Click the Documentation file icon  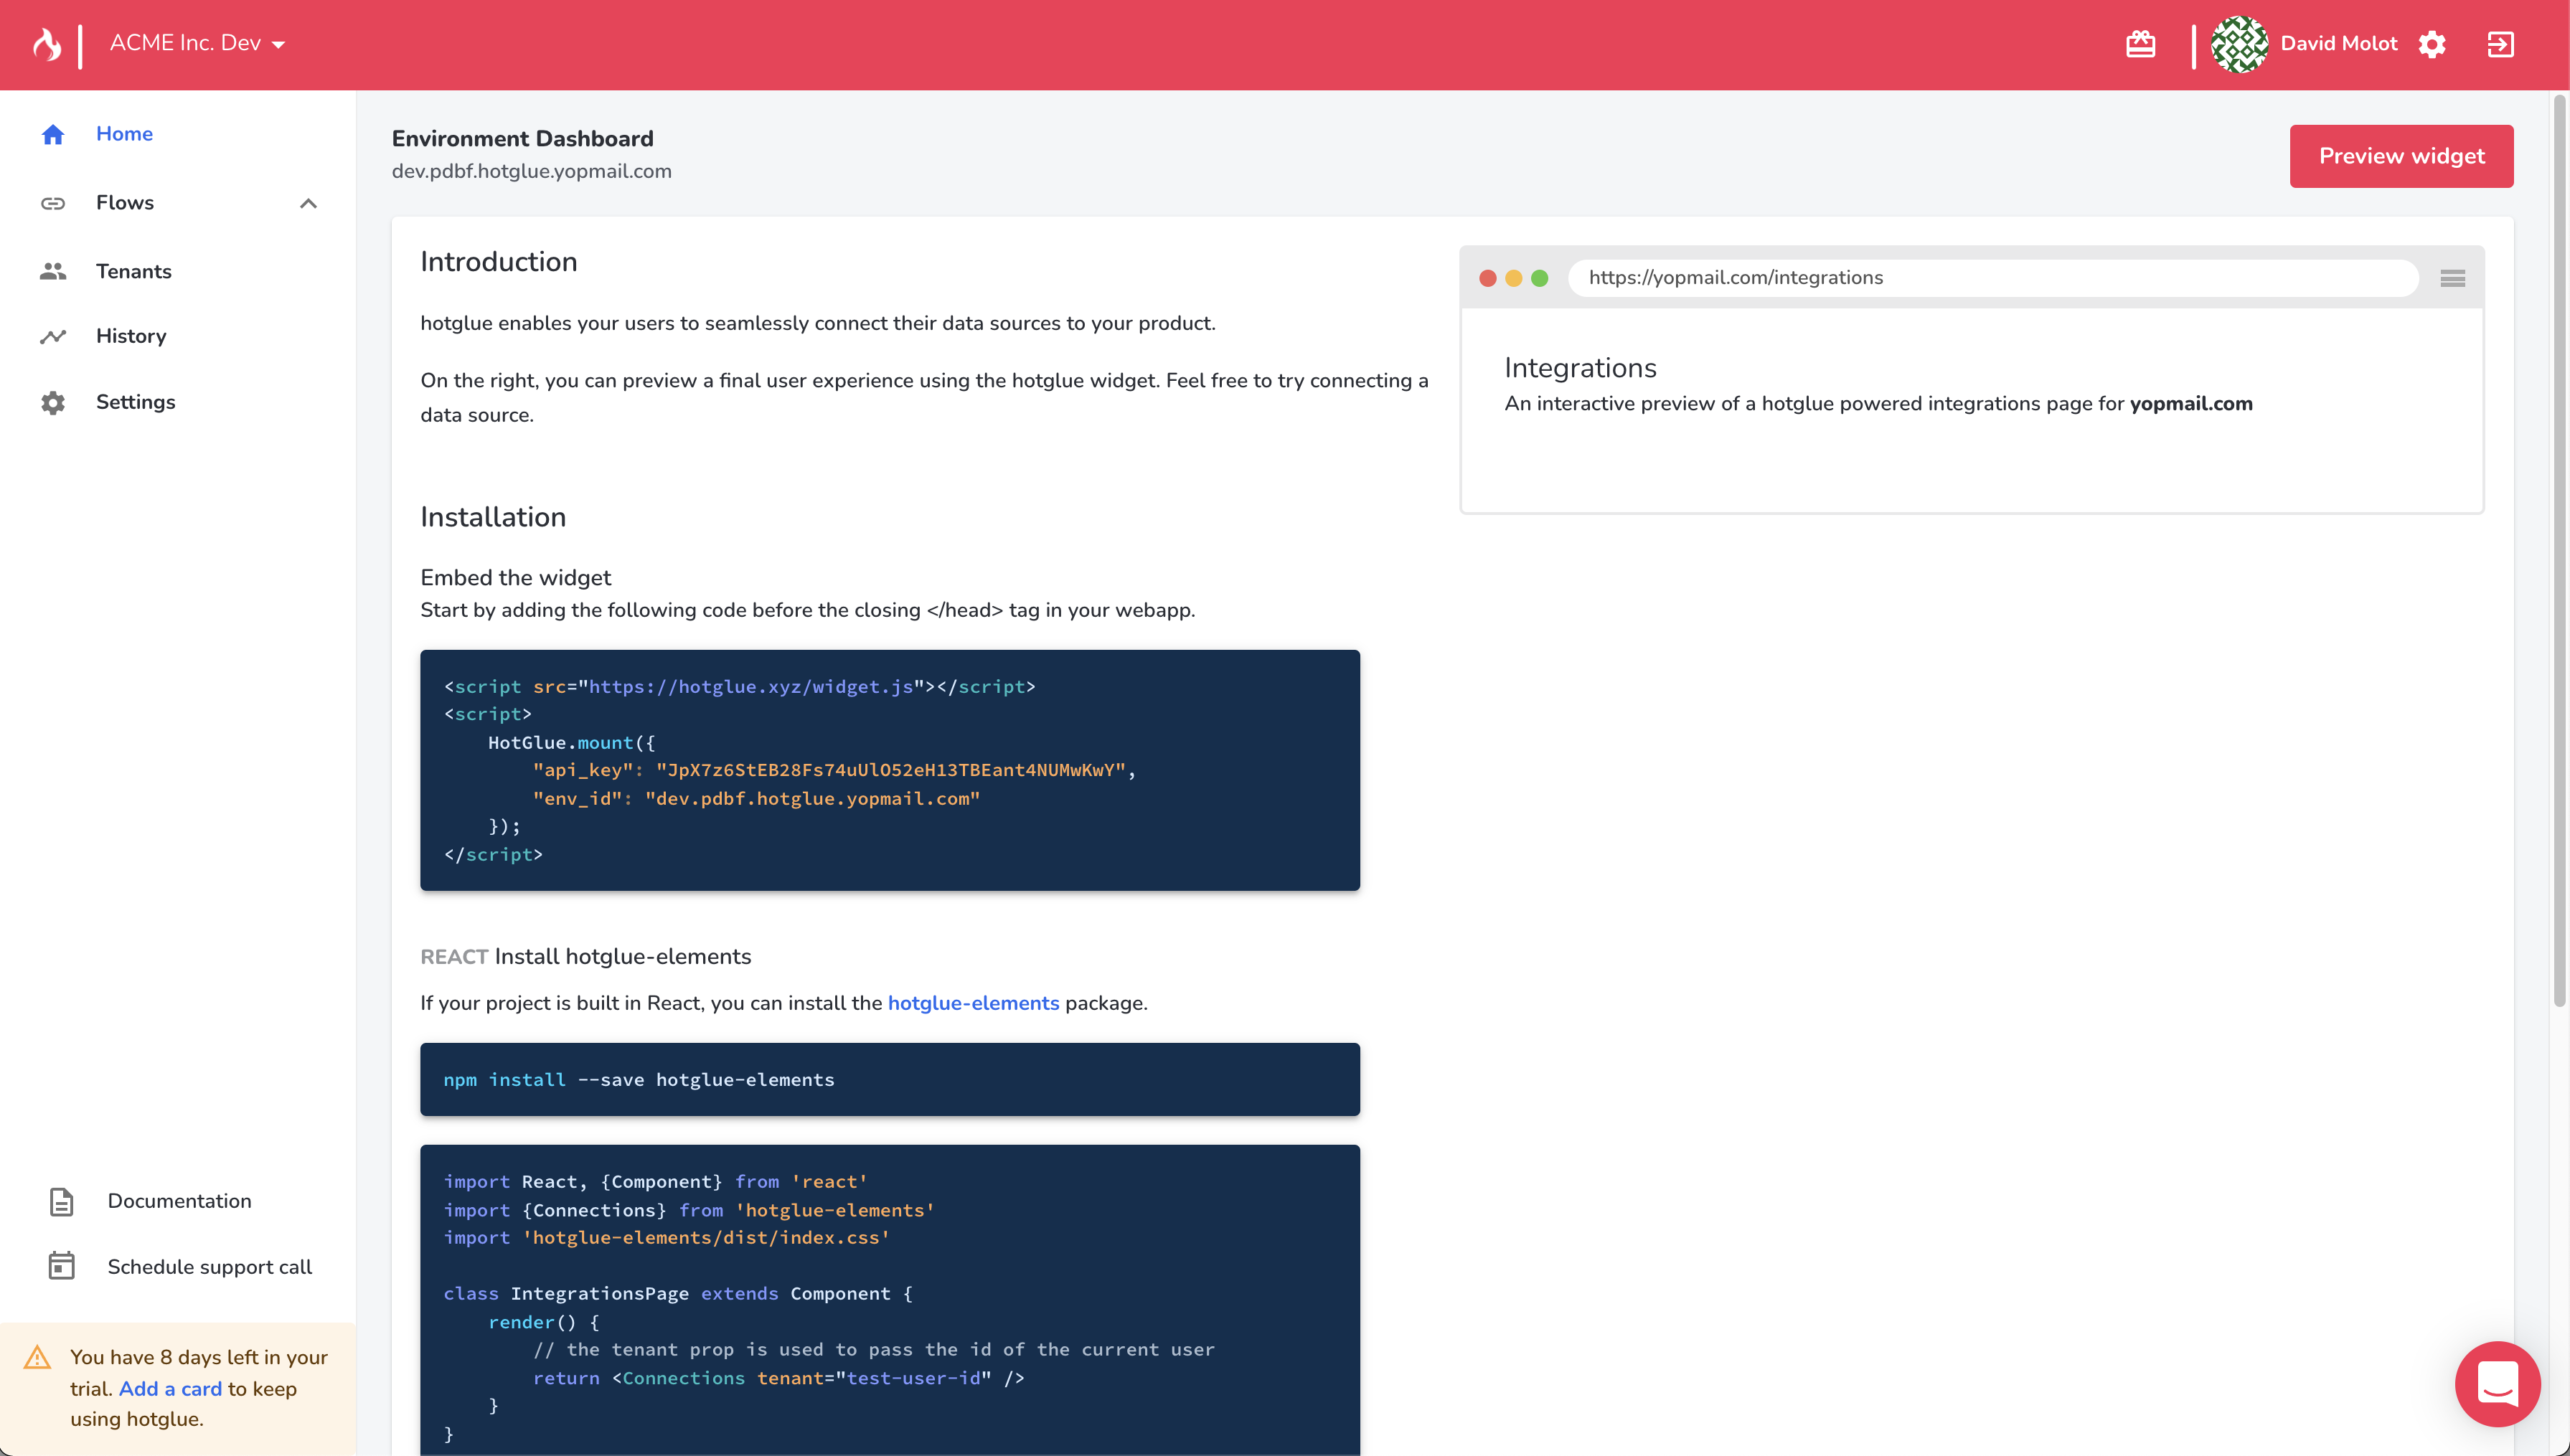pyautogui.click(x=61, y=1201)
